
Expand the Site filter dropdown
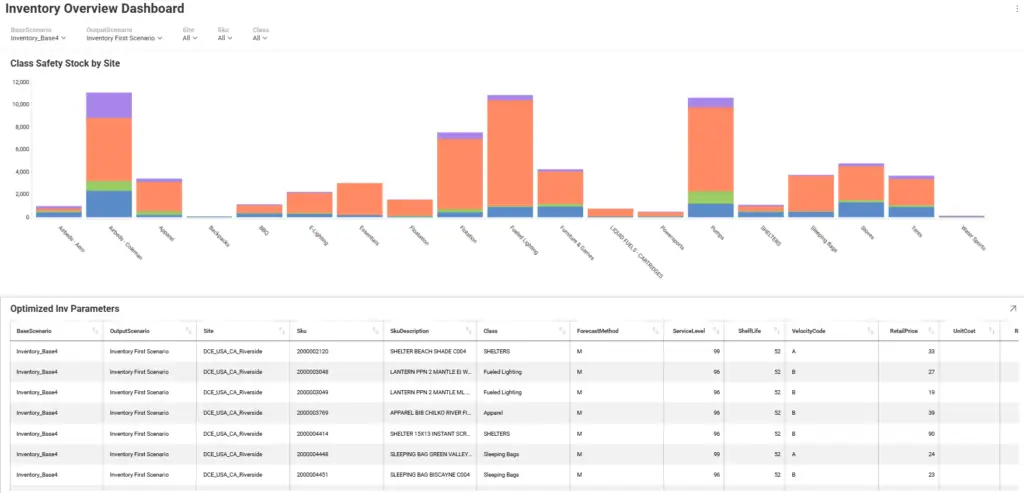pyautogui.click(x=190, y=38)
